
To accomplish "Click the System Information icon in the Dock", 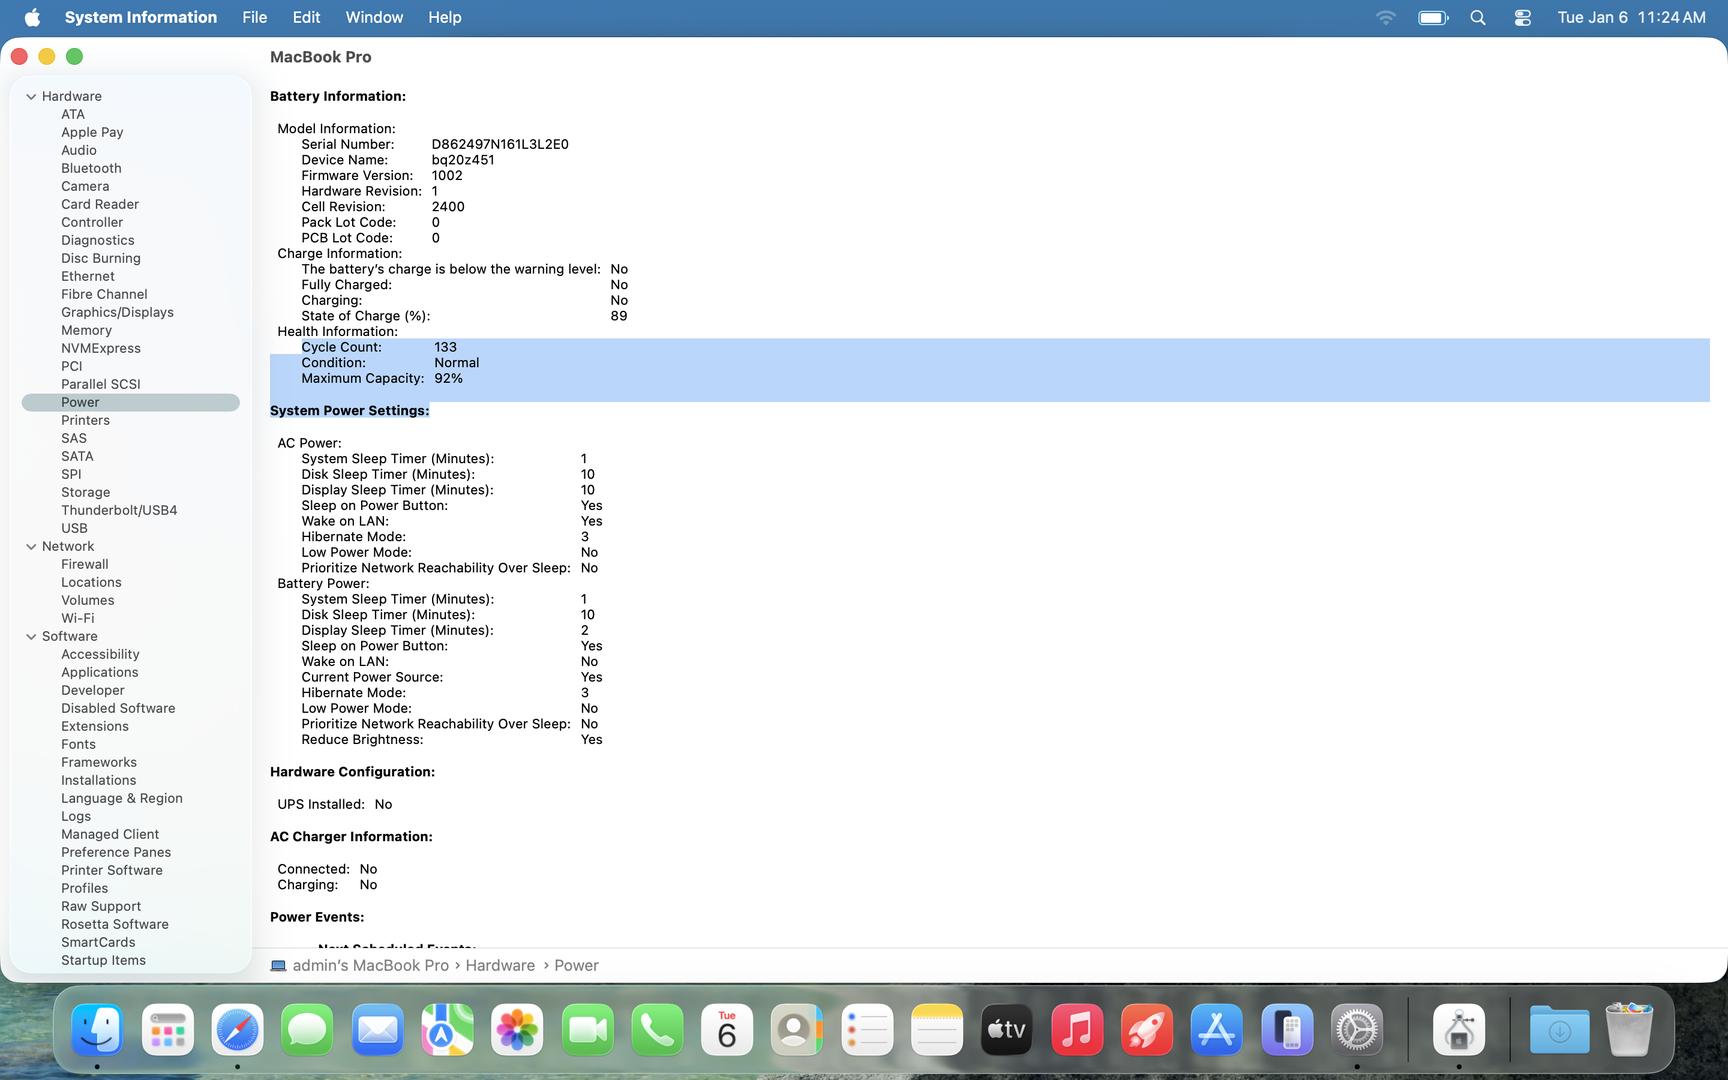I will click(x=1459, y=1029).
